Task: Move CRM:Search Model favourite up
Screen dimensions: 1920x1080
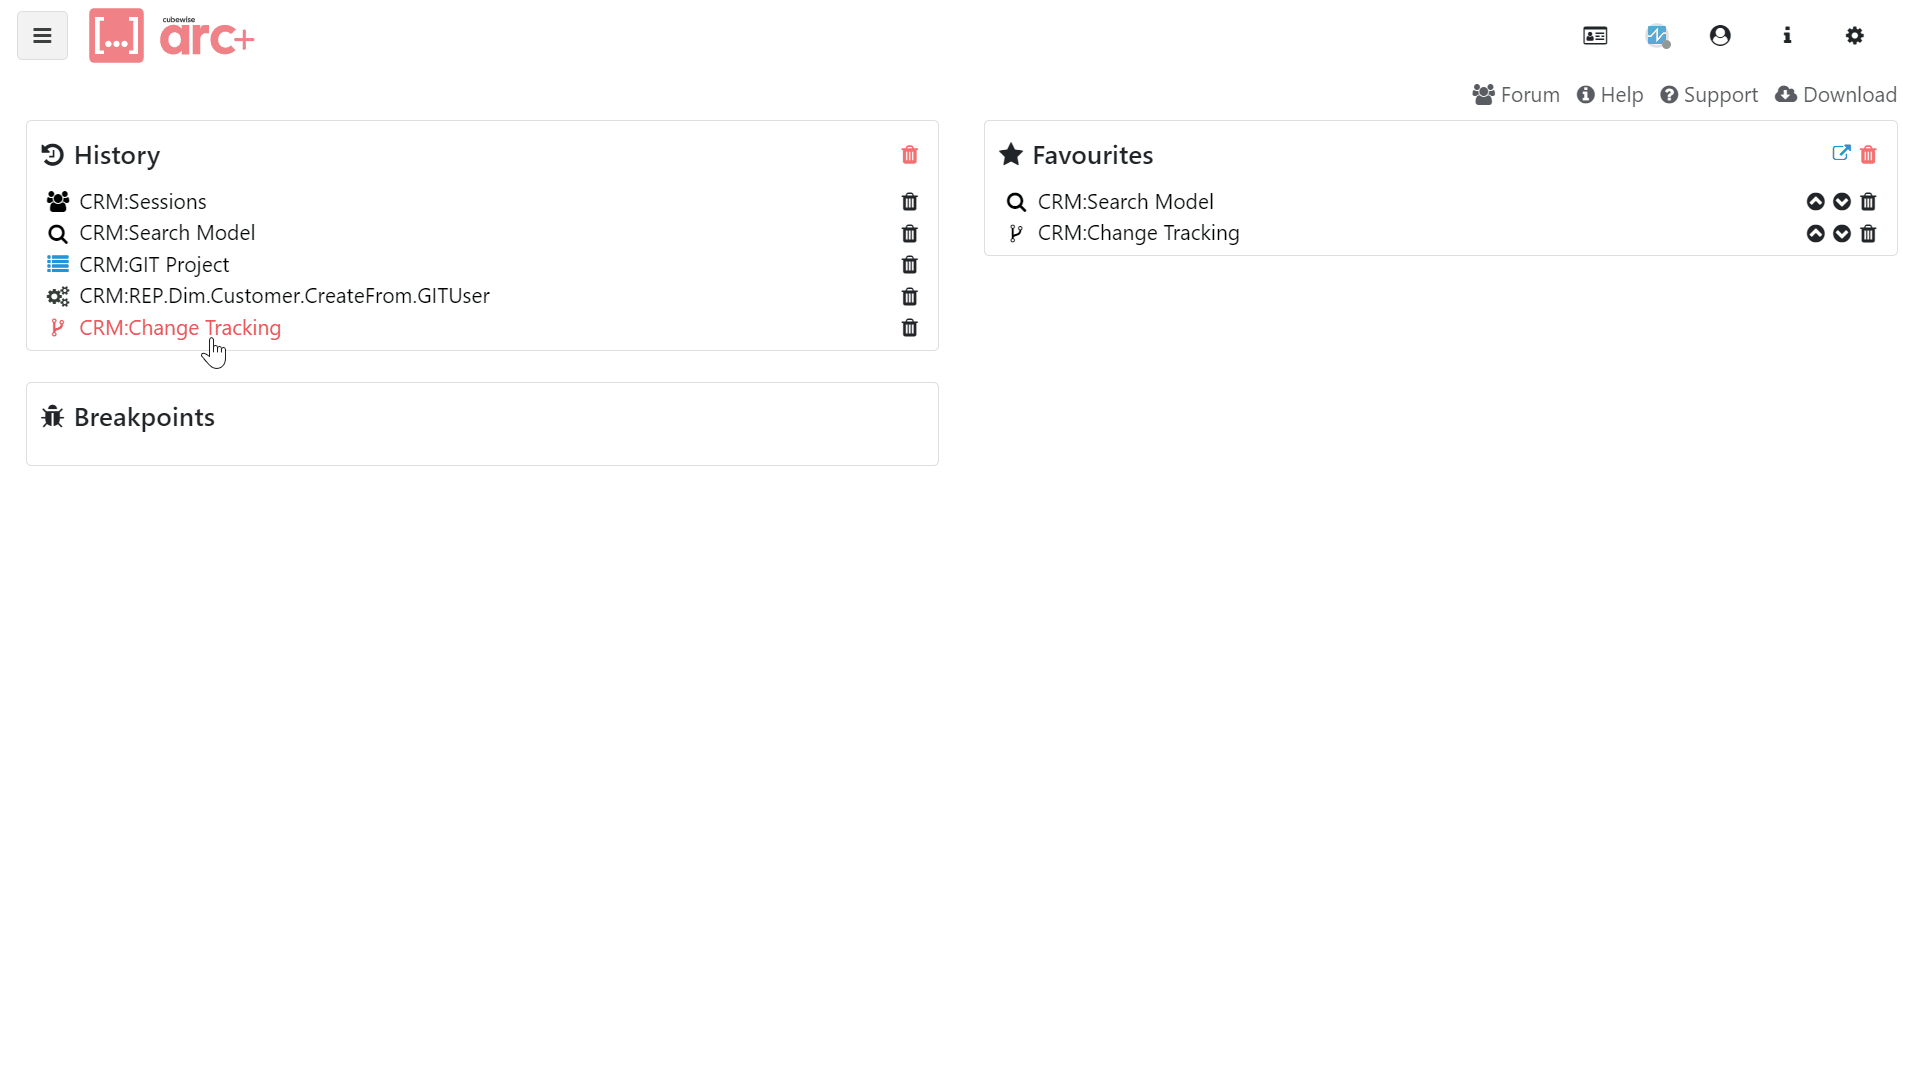Action: click(x=1816, y=202)
